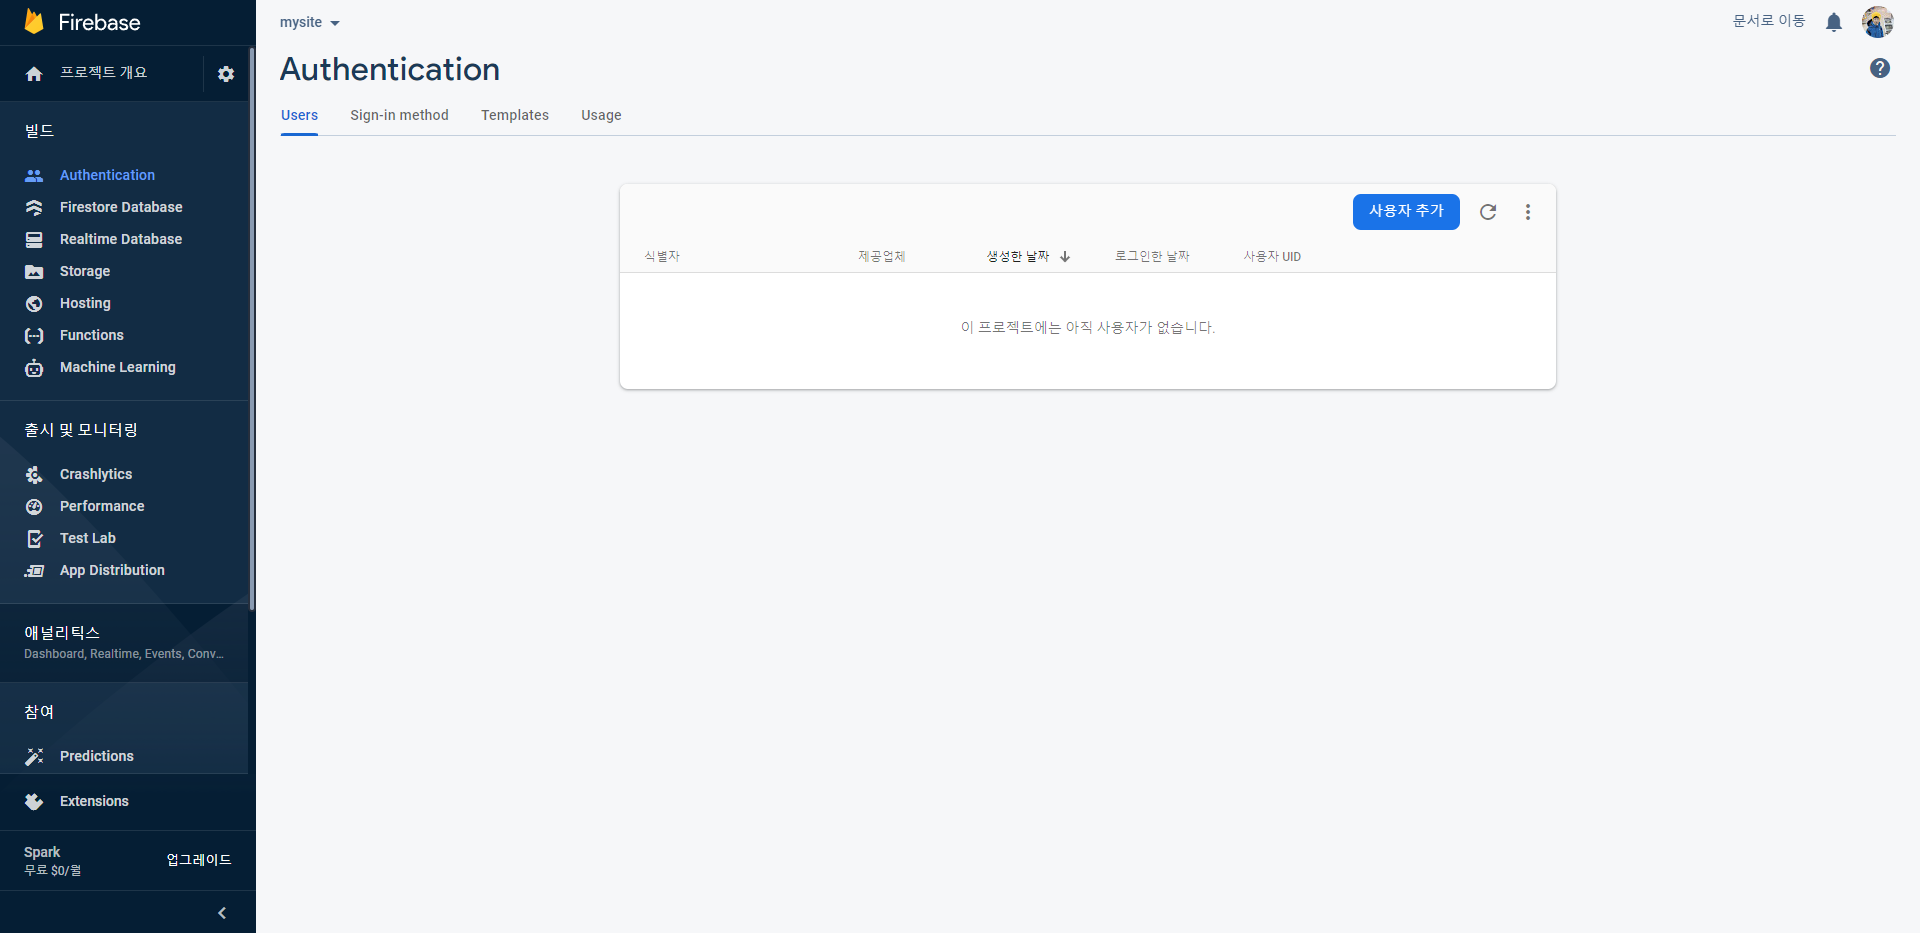Click the 생성한 날짜 column header
The image size is (1920, 933).
1018,257
